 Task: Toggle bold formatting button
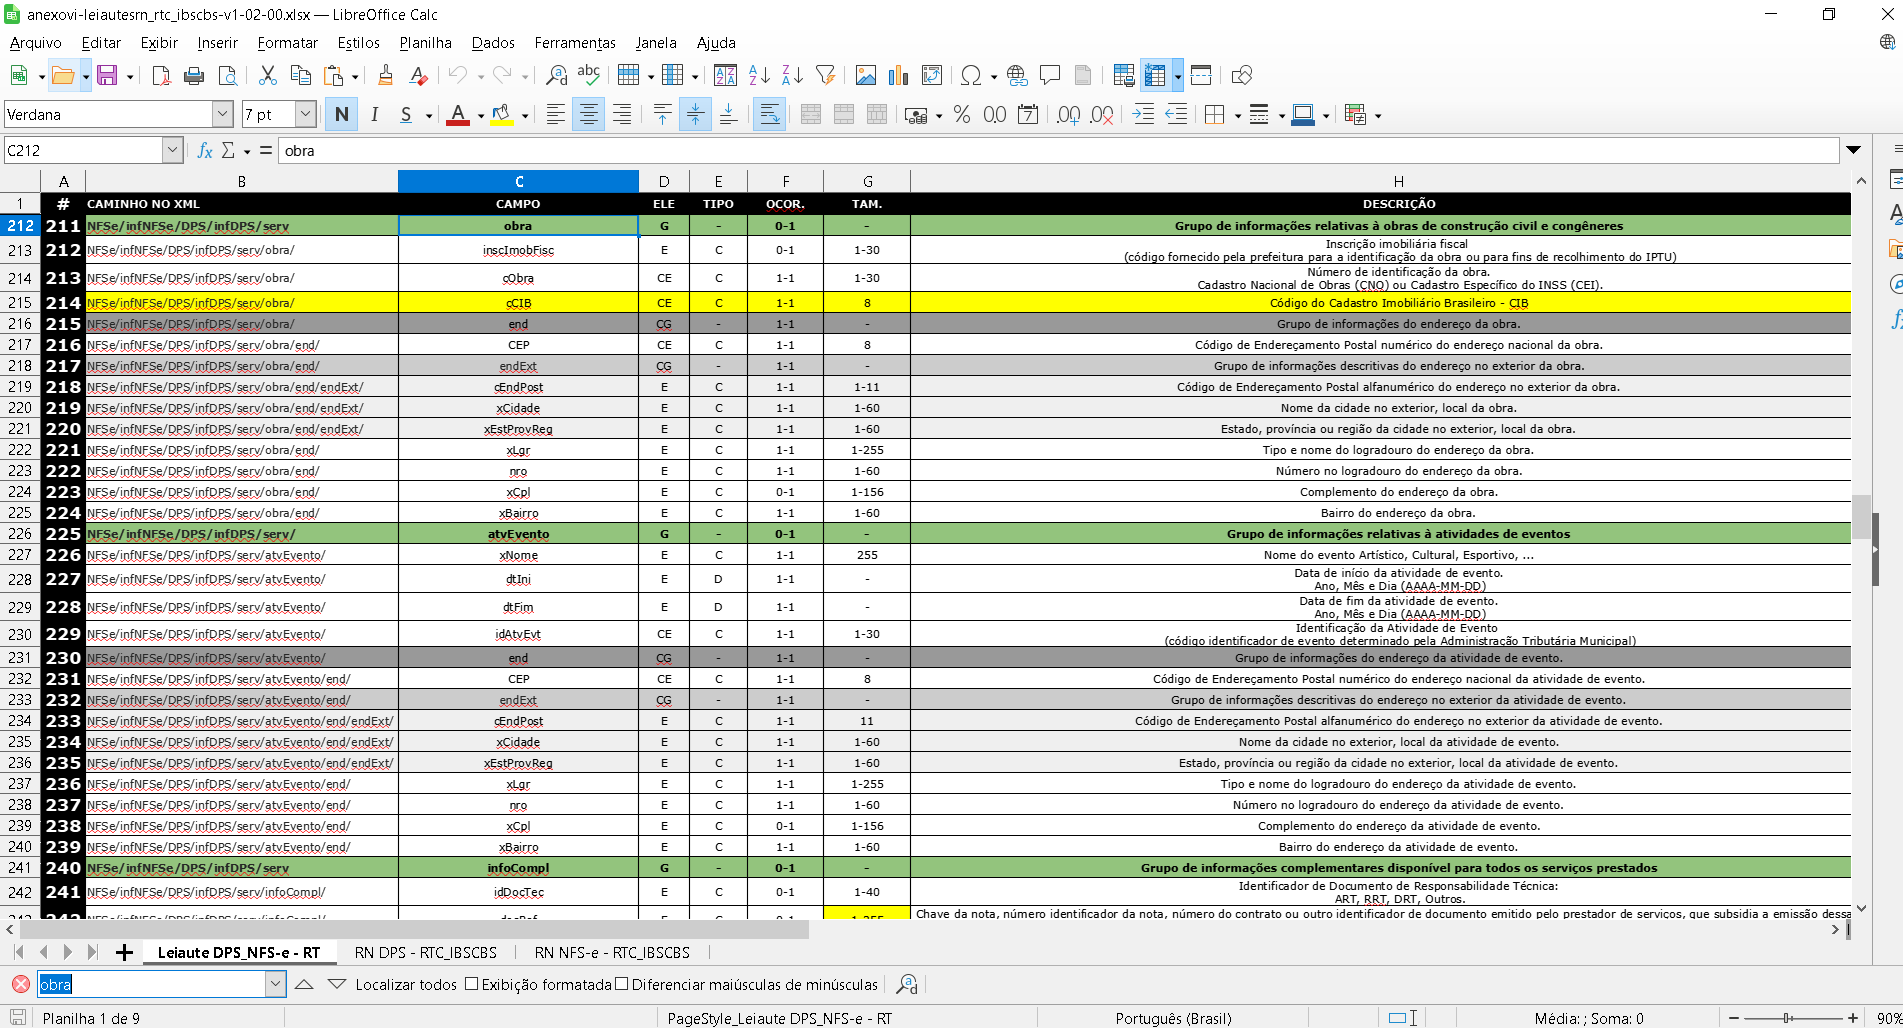(342, 115)
